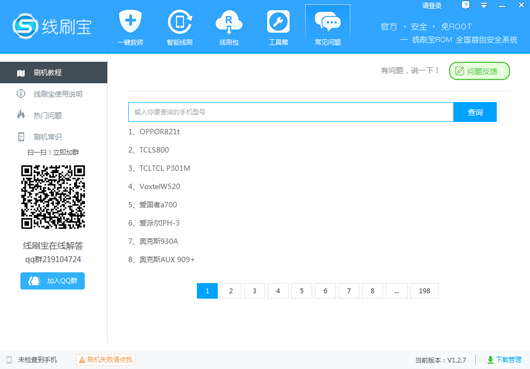Image resolution: width=530 pixels, height=369 pixels.
Task: Click the 当前版本:V1.2.7 version text
Action: (x=440, y=360)
